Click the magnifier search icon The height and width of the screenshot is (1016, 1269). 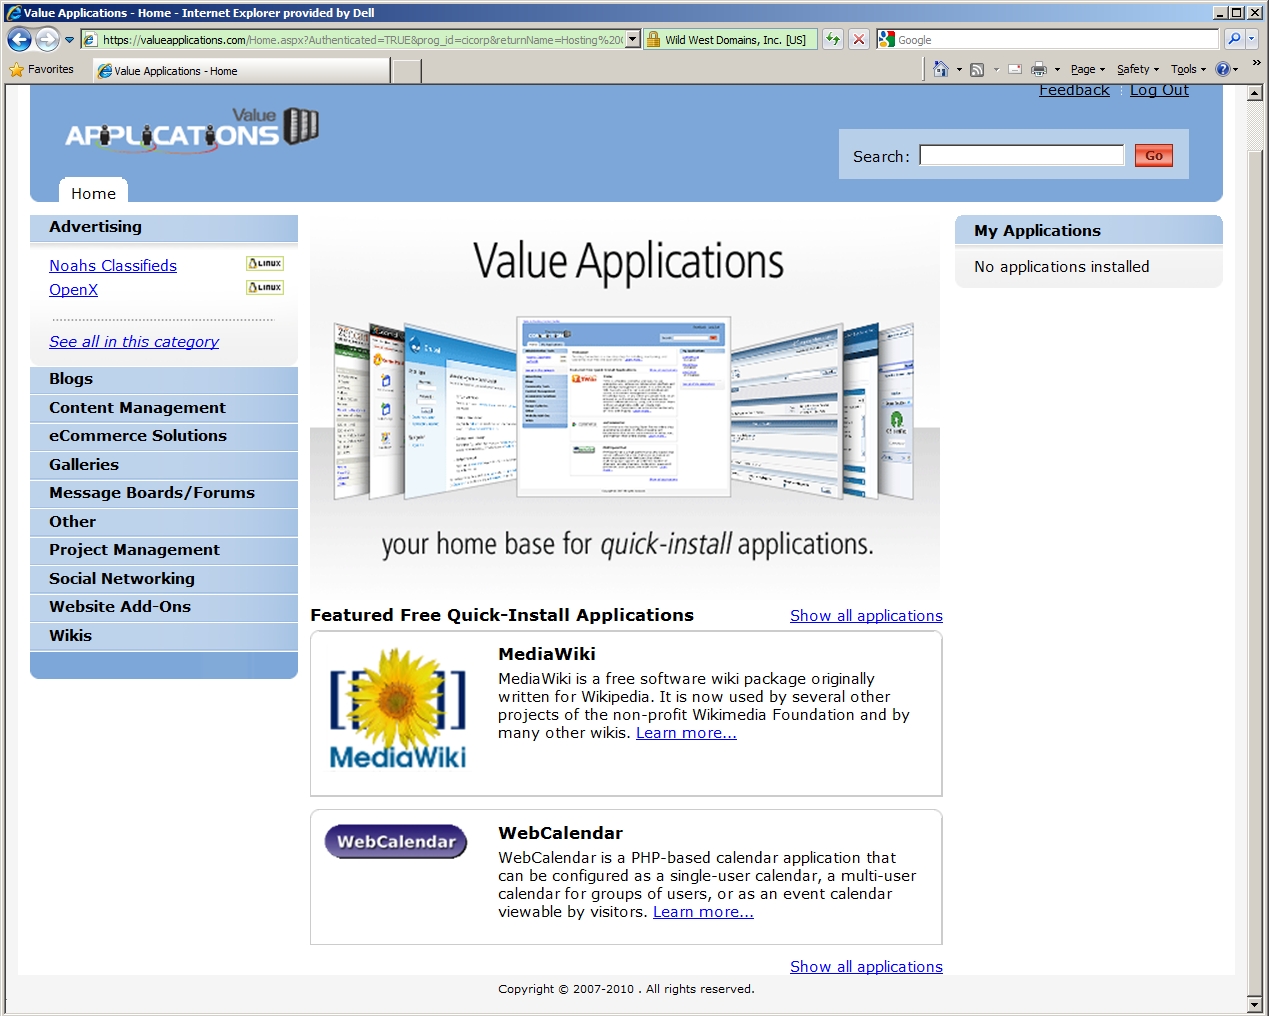(1234, 39)
